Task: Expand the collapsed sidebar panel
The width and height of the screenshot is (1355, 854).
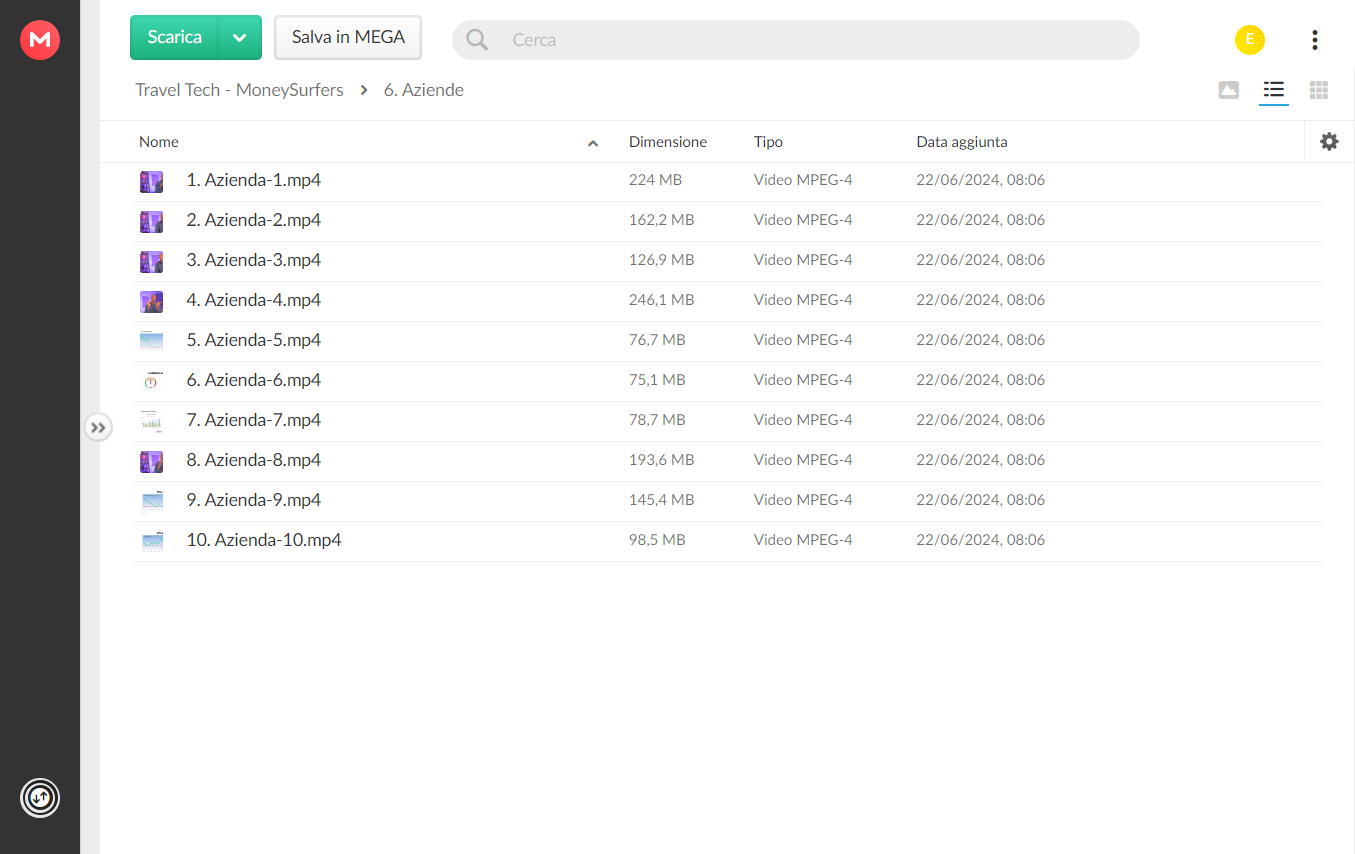Action: pyautogui.click(x=97, y=428)
